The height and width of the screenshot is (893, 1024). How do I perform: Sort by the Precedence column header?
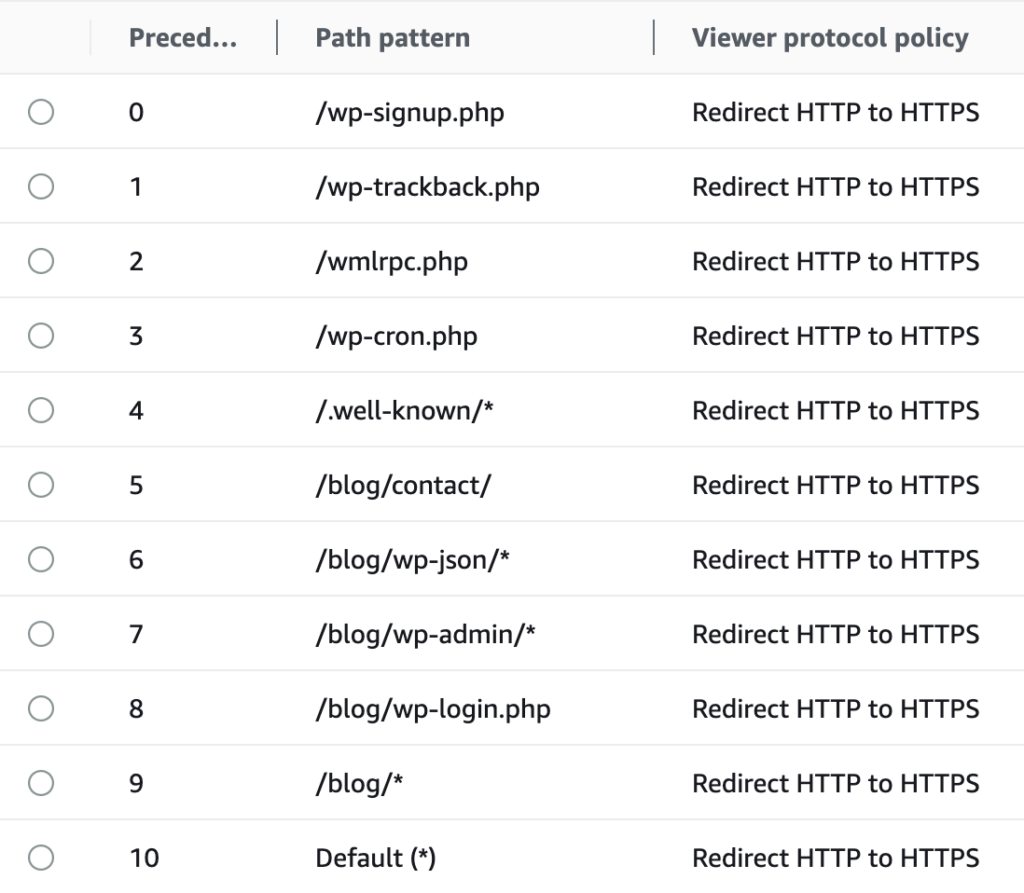point(181,38)
